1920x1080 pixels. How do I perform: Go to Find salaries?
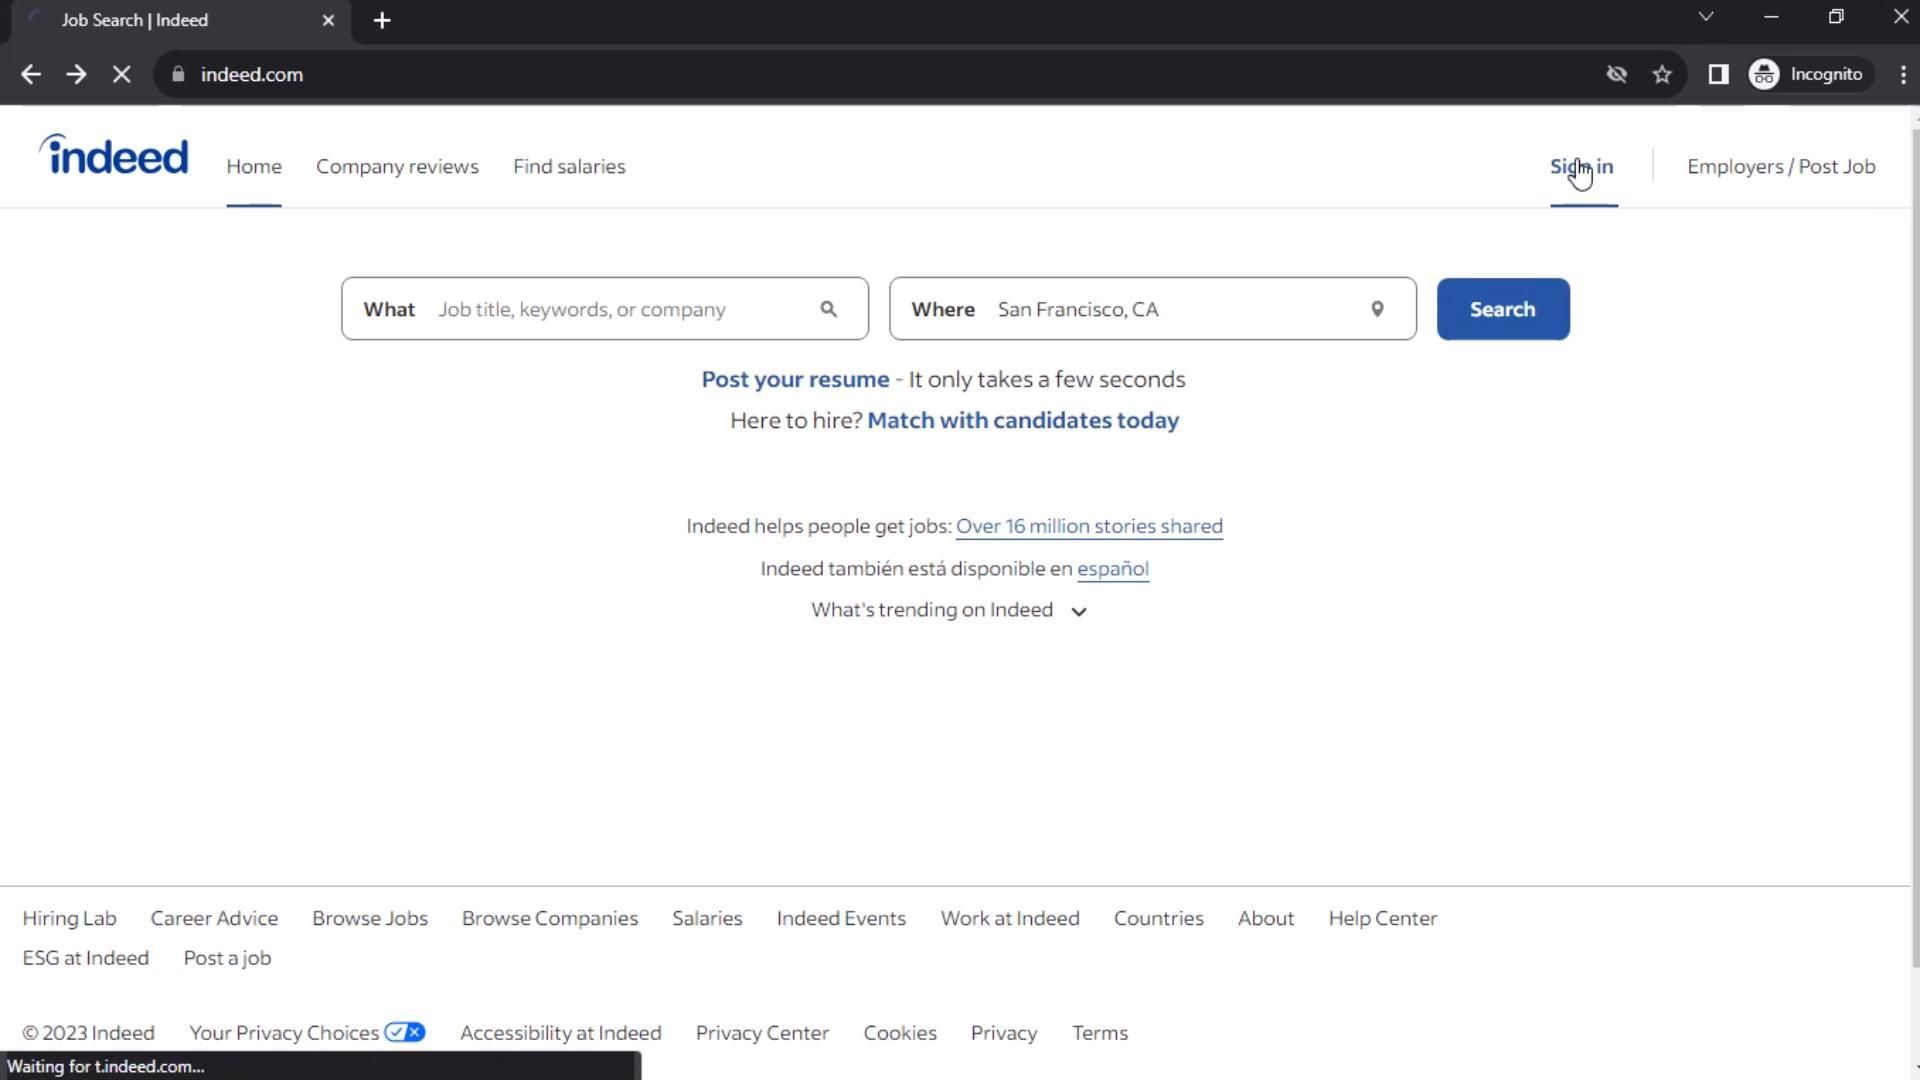coord(569,167)
